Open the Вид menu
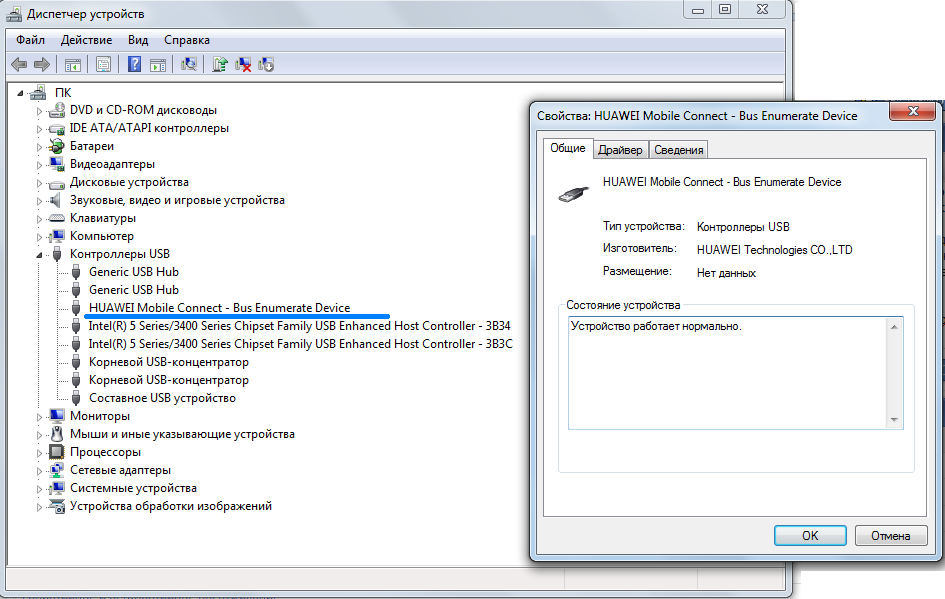Viewport: 945px width, 599px height. (138, 40)
